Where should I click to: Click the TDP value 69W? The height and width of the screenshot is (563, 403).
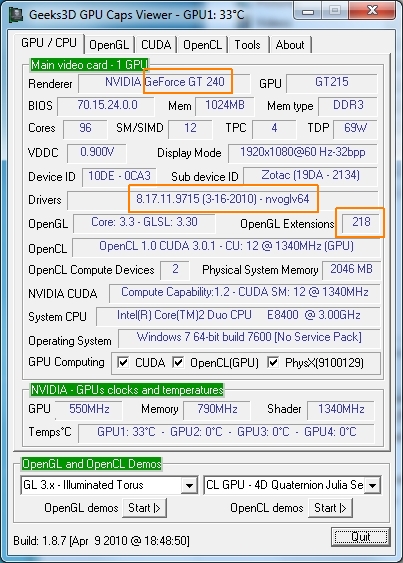pyautogui.click(x=355, y=129)
